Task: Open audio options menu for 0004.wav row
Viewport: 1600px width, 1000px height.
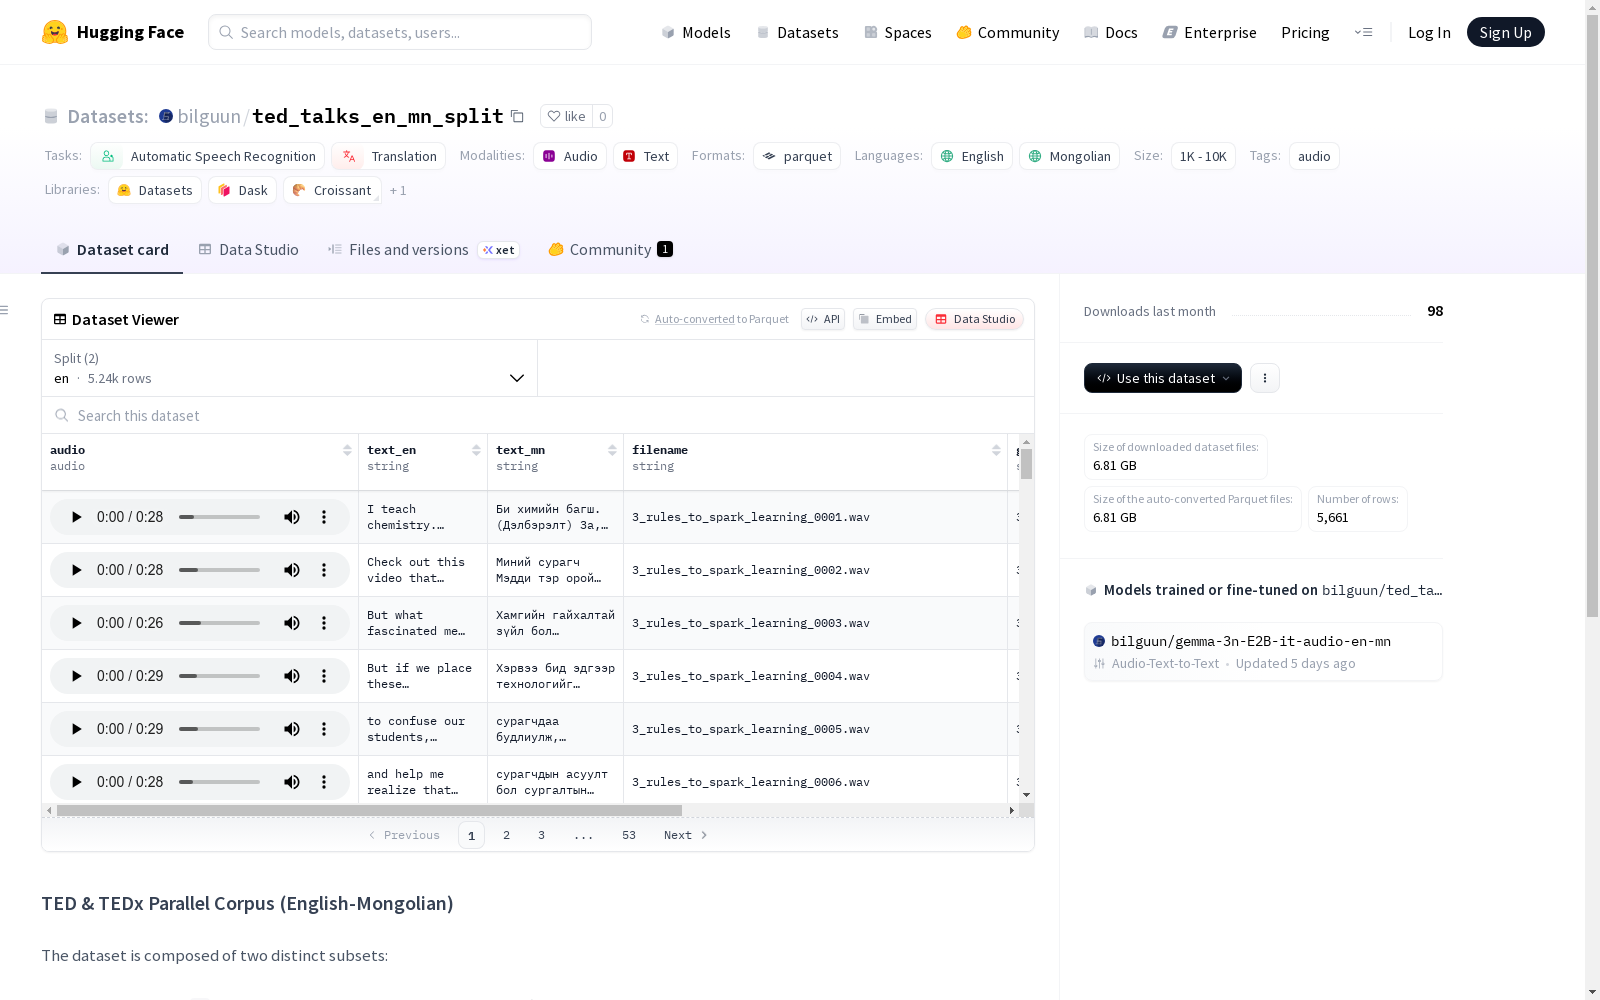Action: point(324,676)
